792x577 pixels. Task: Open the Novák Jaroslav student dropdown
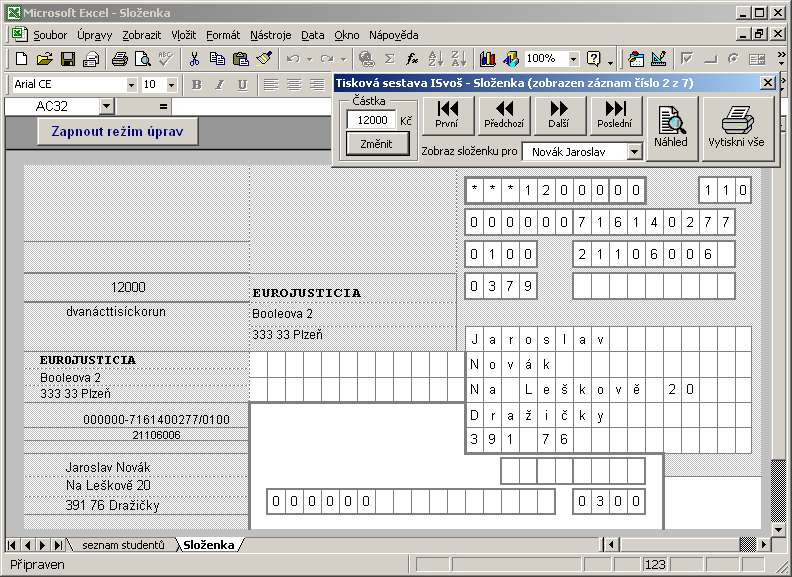634,151
